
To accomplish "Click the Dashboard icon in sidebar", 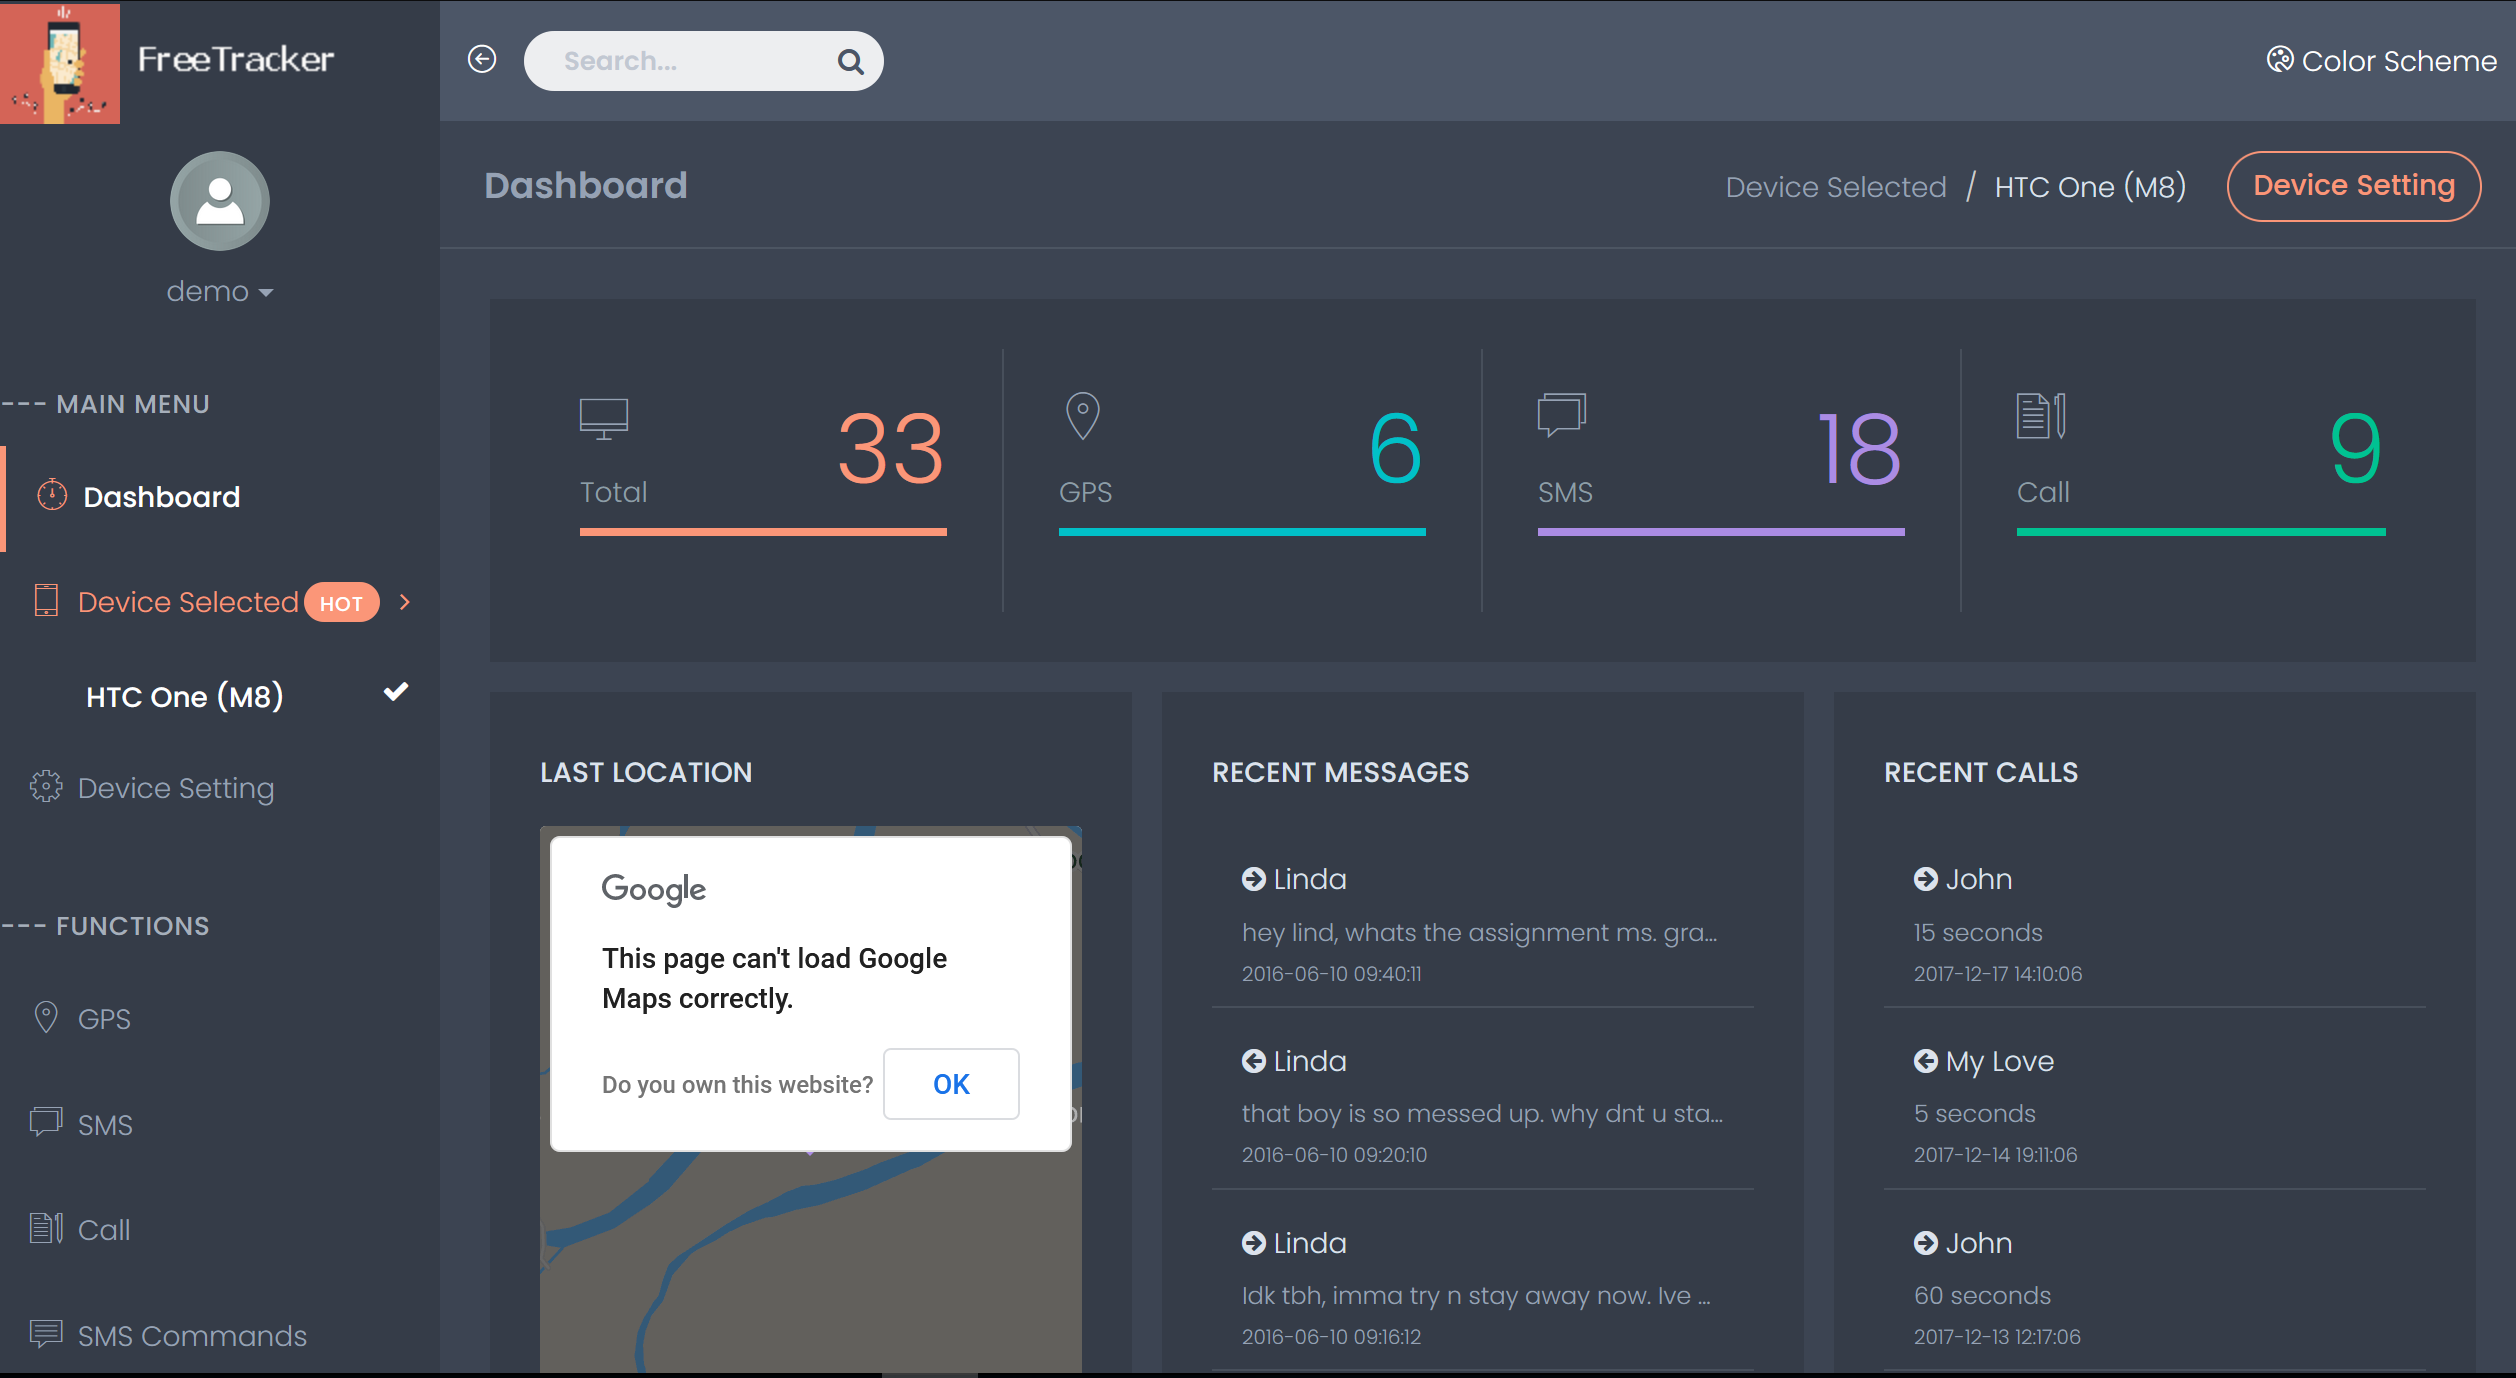I will pos(49,496).
